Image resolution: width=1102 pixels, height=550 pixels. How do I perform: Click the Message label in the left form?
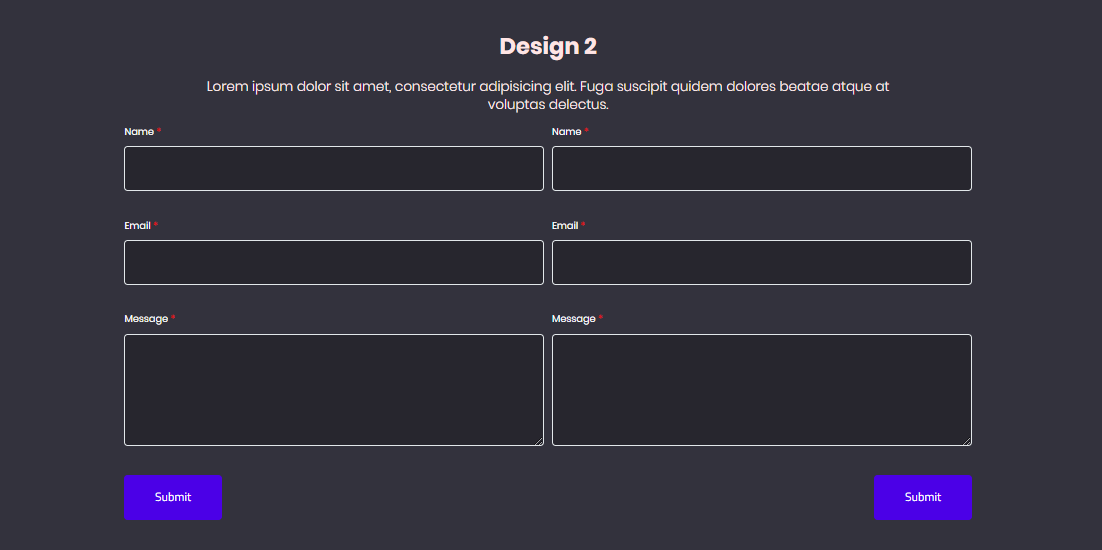(146, 319)
